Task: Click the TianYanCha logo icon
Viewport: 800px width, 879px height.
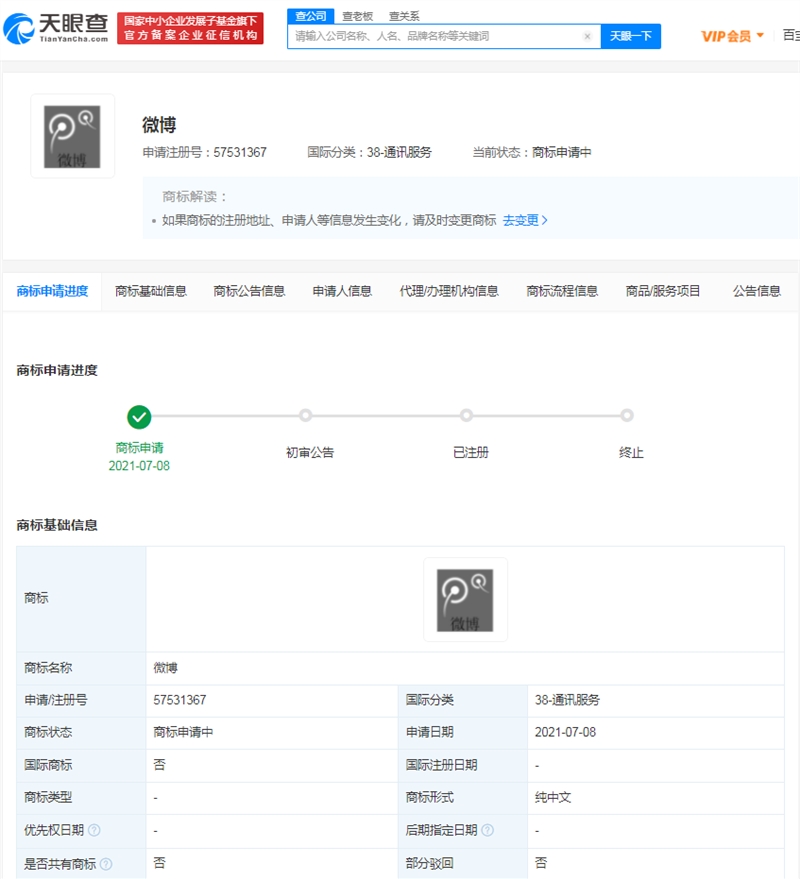Action: [19, 29]
